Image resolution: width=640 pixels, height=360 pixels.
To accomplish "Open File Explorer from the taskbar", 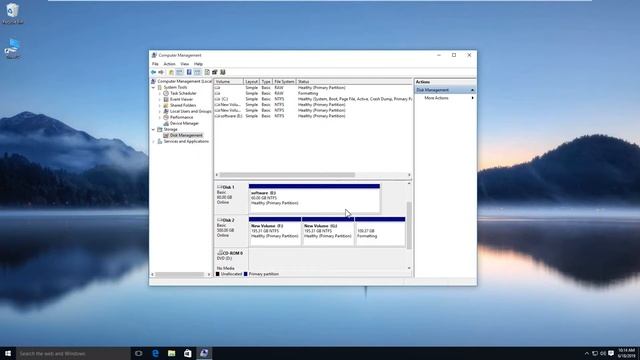I will (171, 353).
